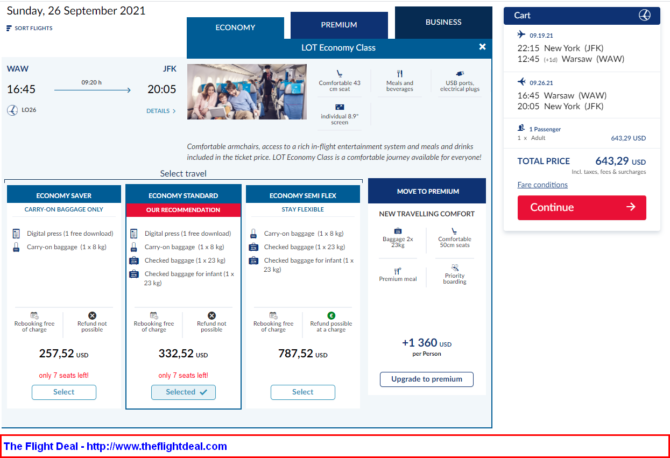670x458 pixels.
Task: Click the LOT airline logo beside LO26
Action: click(x=12, y=110)
